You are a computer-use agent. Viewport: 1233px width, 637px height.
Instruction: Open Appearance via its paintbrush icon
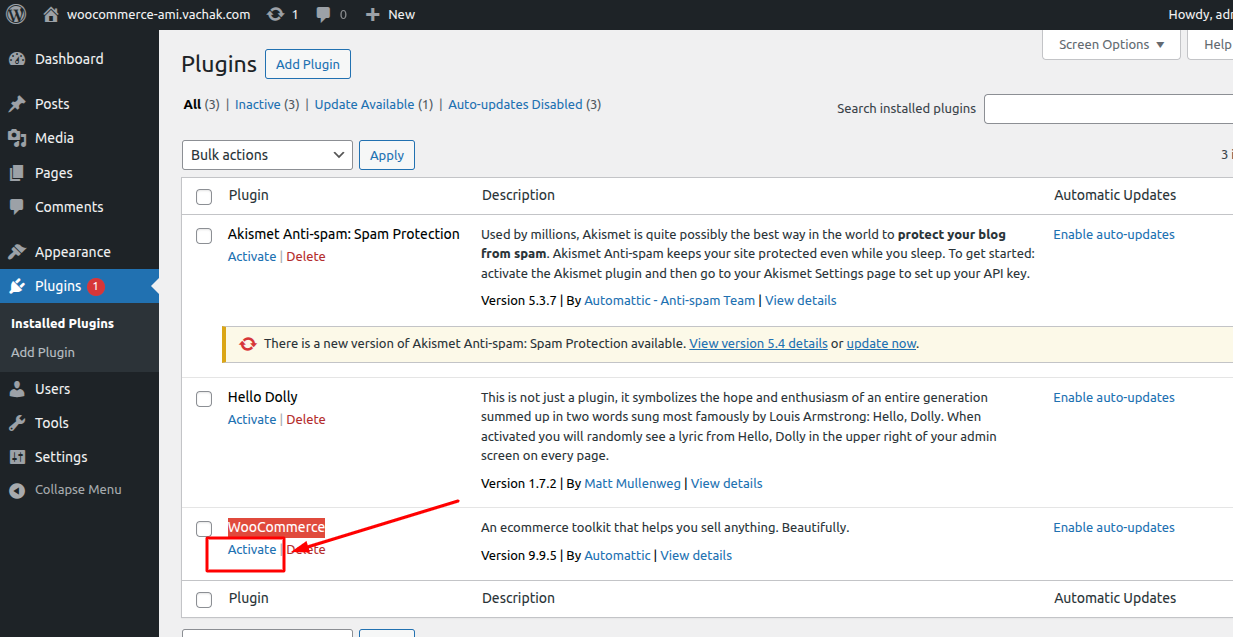[17, 252]
